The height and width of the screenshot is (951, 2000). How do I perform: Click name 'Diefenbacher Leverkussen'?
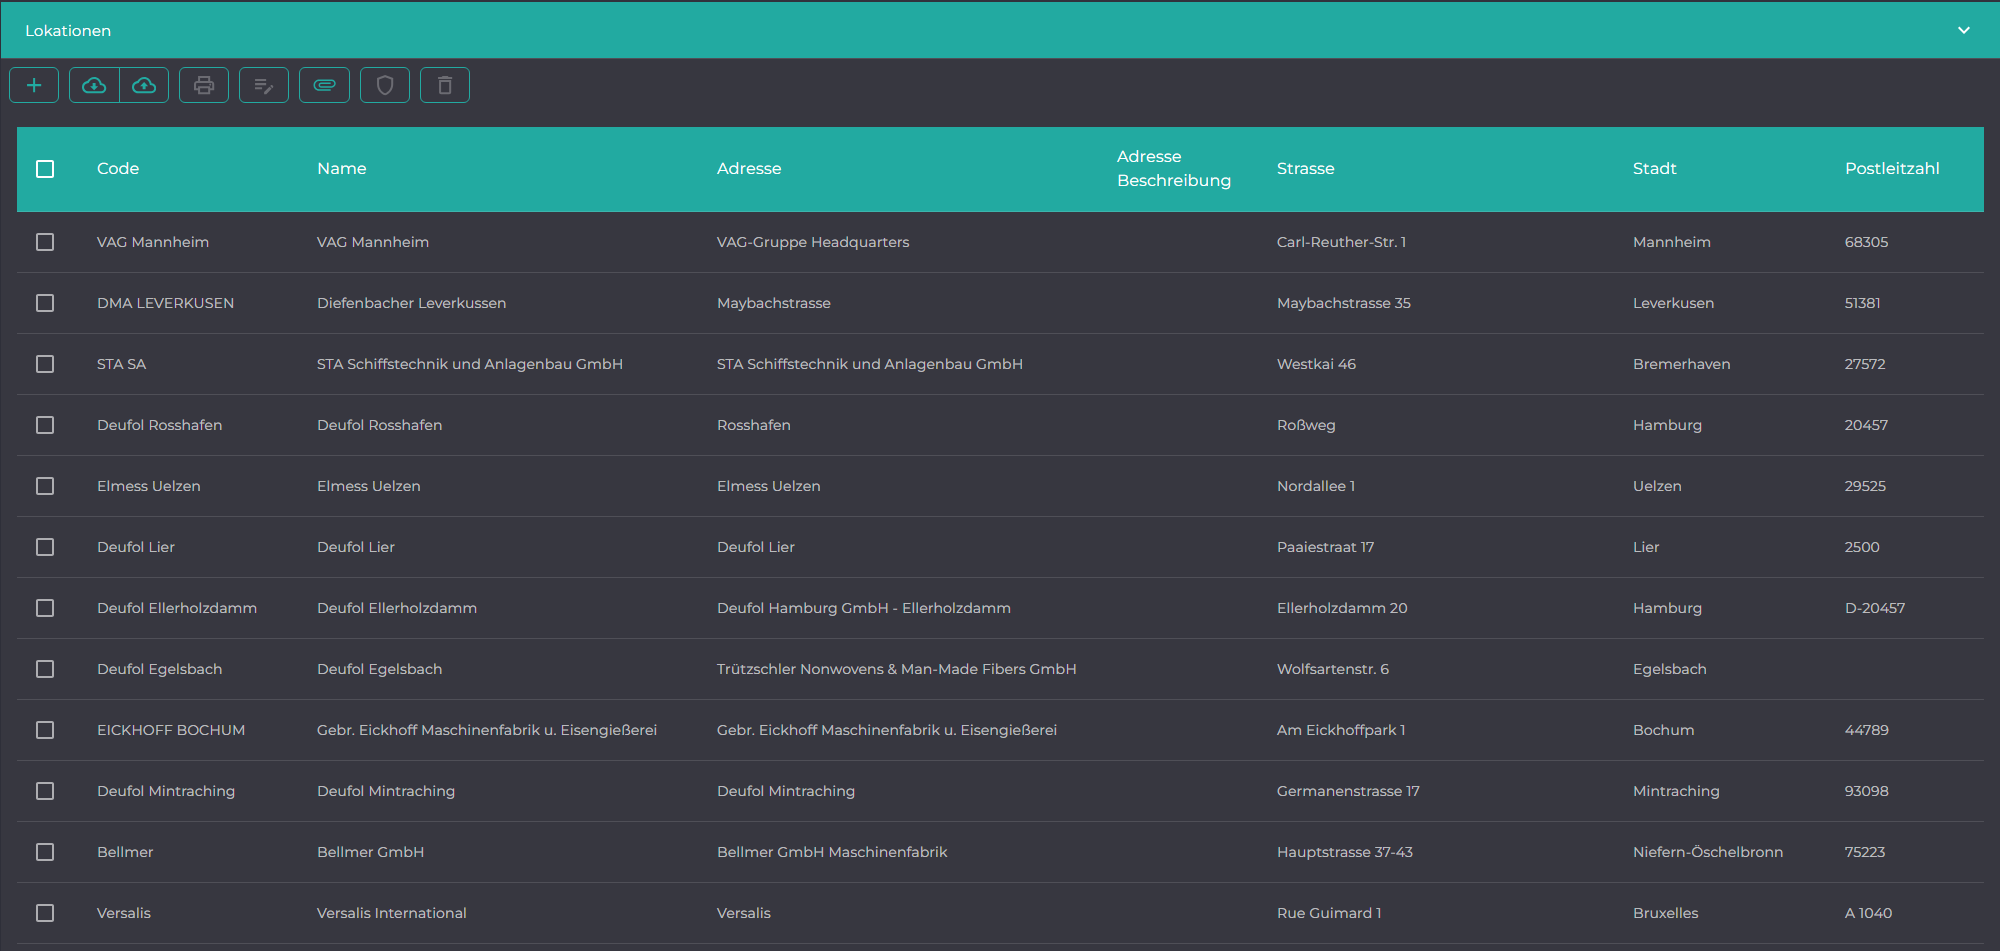coord(412,303)
